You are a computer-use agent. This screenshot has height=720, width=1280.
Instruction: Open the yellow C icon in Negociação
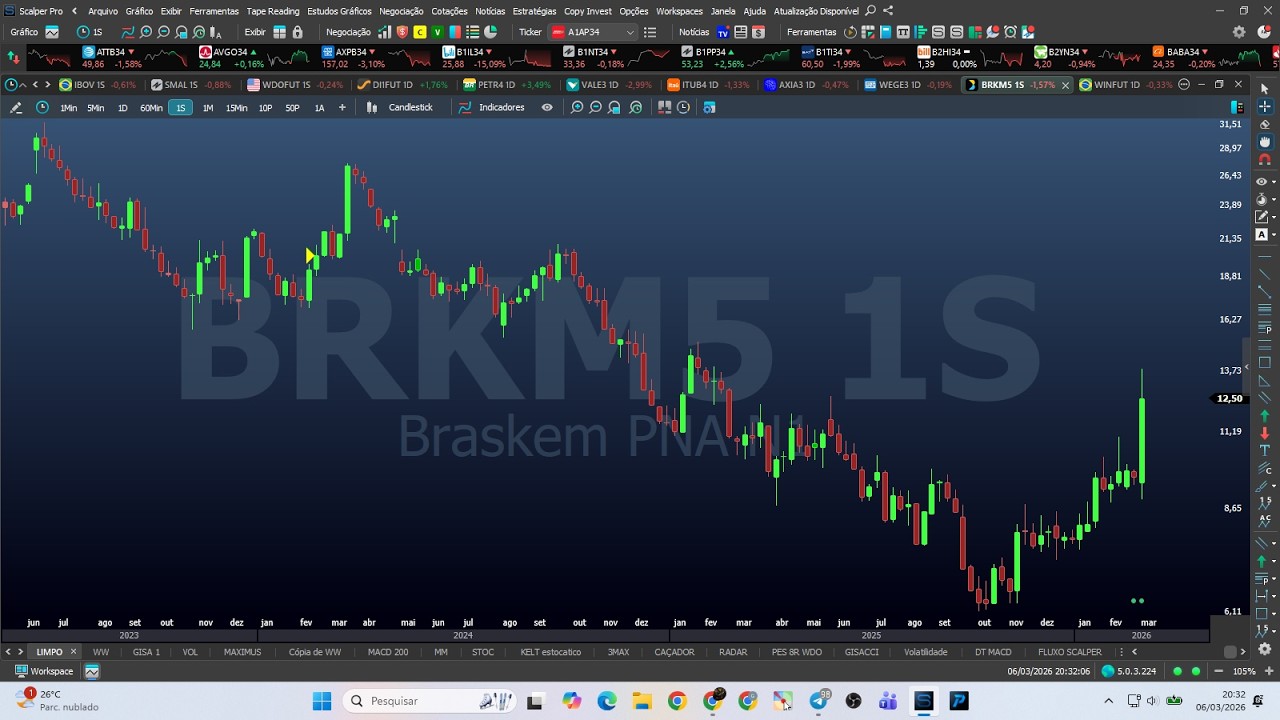click(420, 32)
